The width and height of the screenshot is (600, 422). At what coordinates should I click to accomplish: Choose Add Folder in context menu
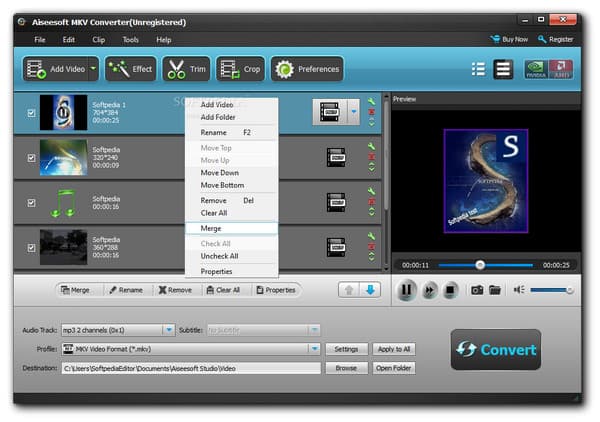[232, 117]
